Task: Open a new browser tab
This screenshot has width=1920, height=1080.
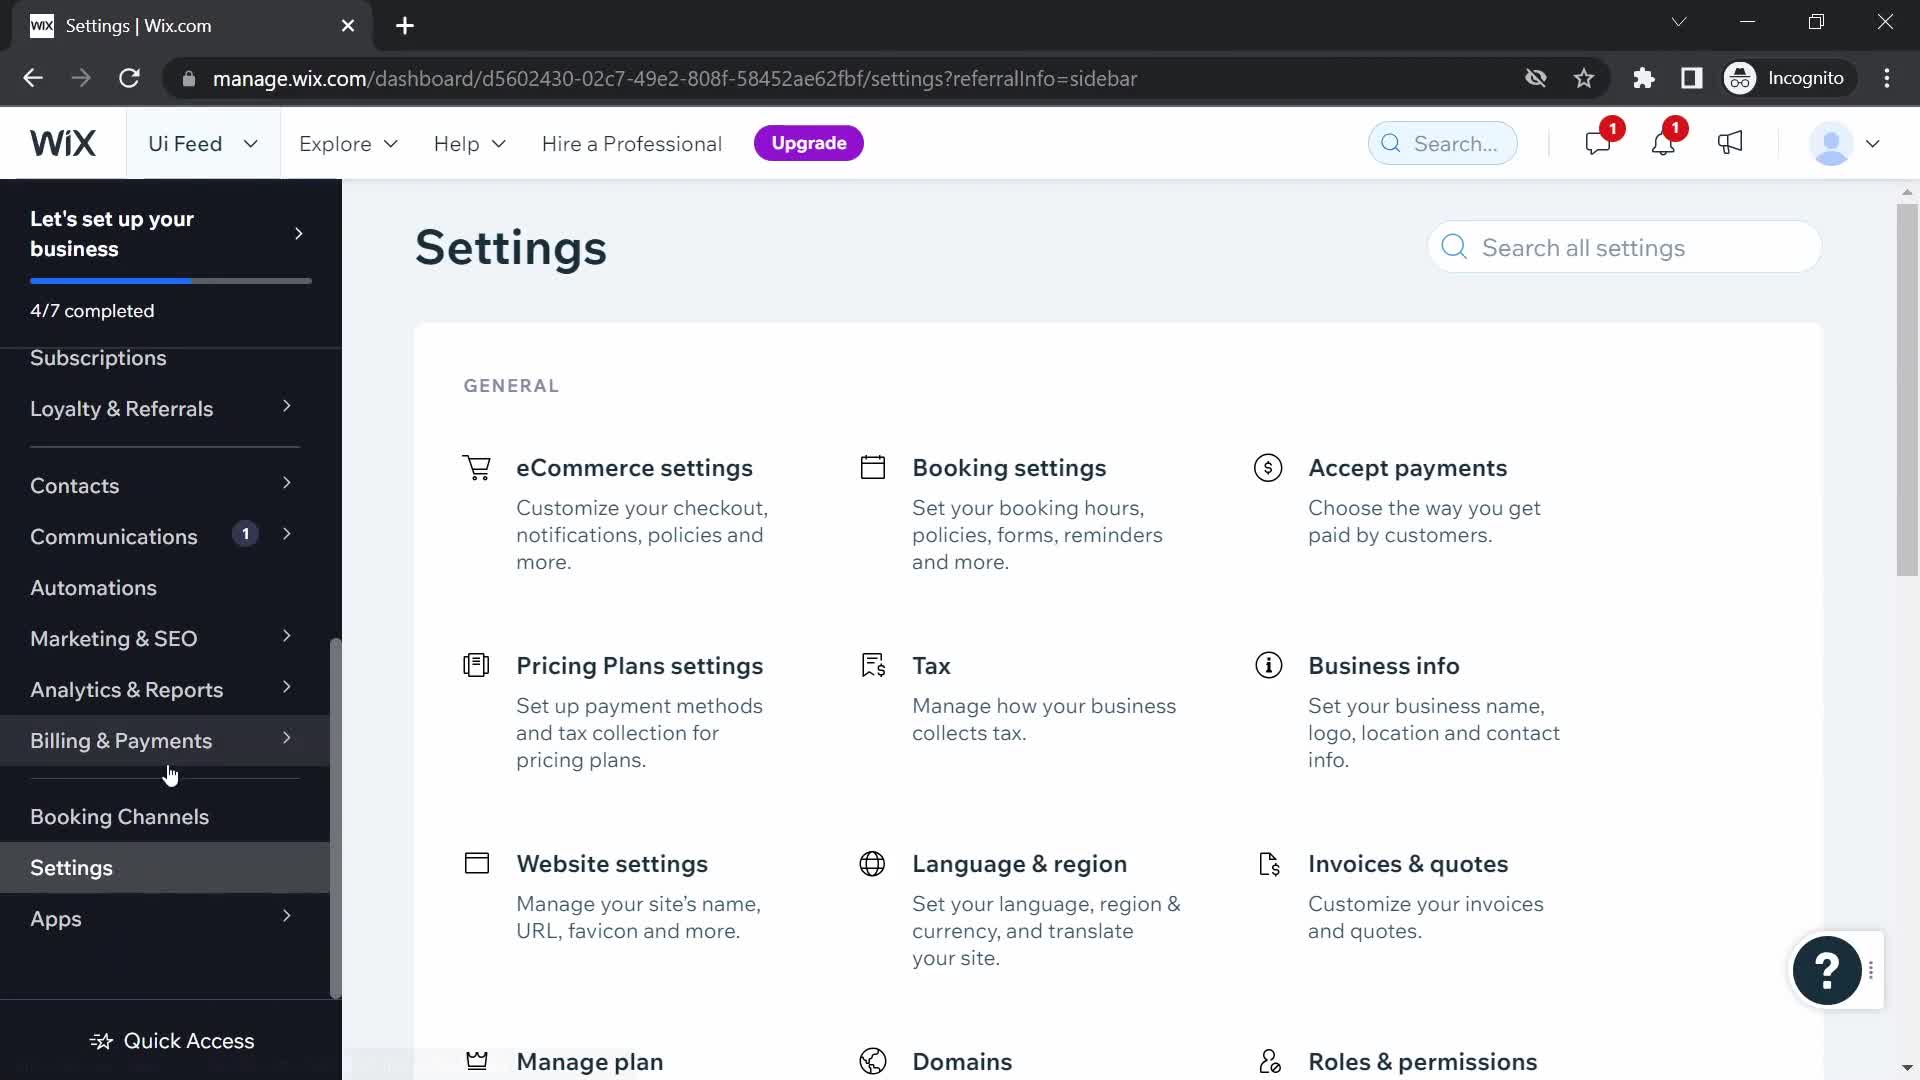Action: tap(405, 26)
